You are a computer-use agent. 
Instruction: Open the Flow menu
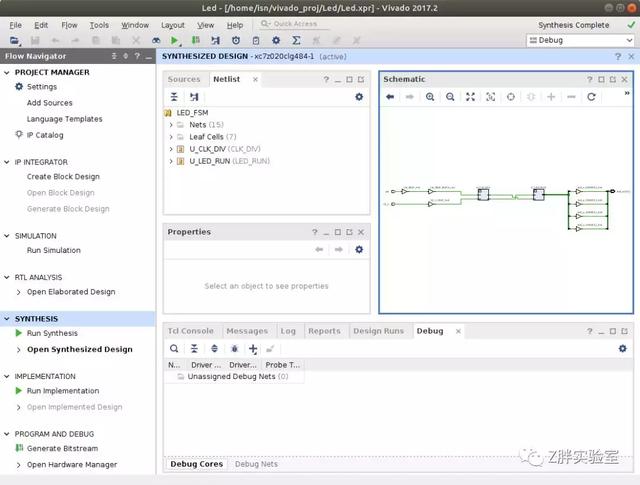pyautogui.click(x=69, y=25)
